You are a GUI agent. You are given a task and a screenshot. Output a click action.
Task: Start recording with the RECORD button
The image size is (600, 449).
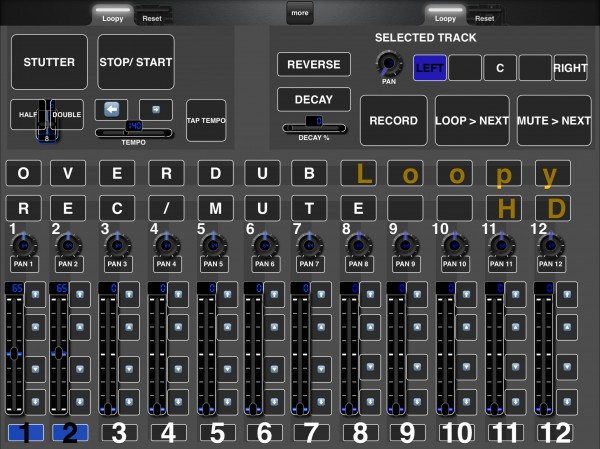[x=393, y=121]
